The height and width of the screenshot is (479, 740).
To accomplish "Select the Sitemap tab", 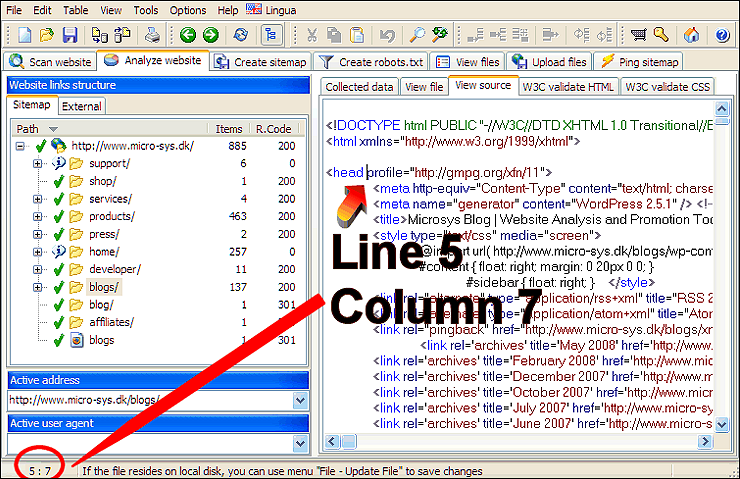I will [32, 105].
